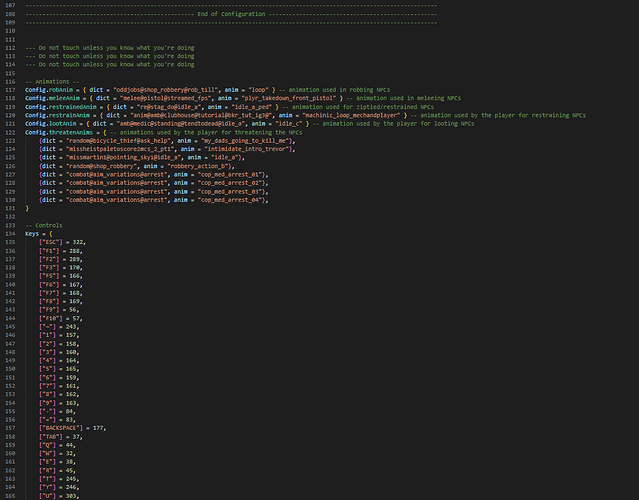Click the "machinic_loop_mechandplayer" string
Viewport: 639px width, 500px height.
351,115
